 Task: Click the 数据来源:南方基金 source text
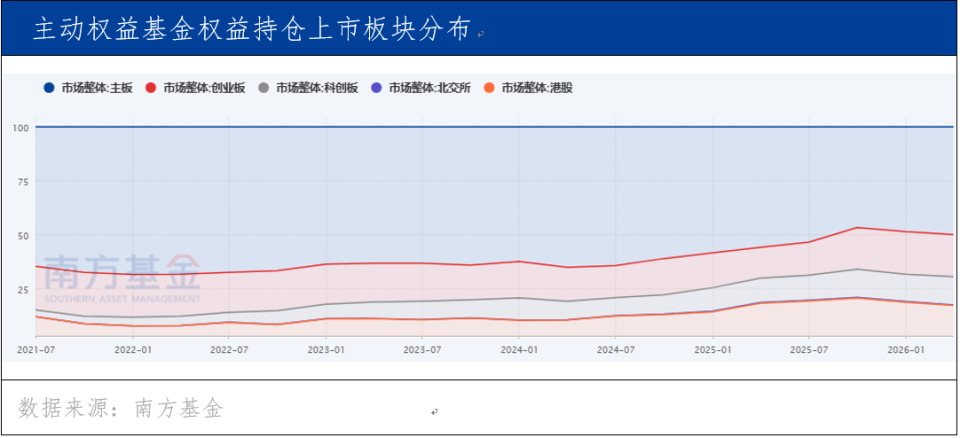[x=121, y=408]
